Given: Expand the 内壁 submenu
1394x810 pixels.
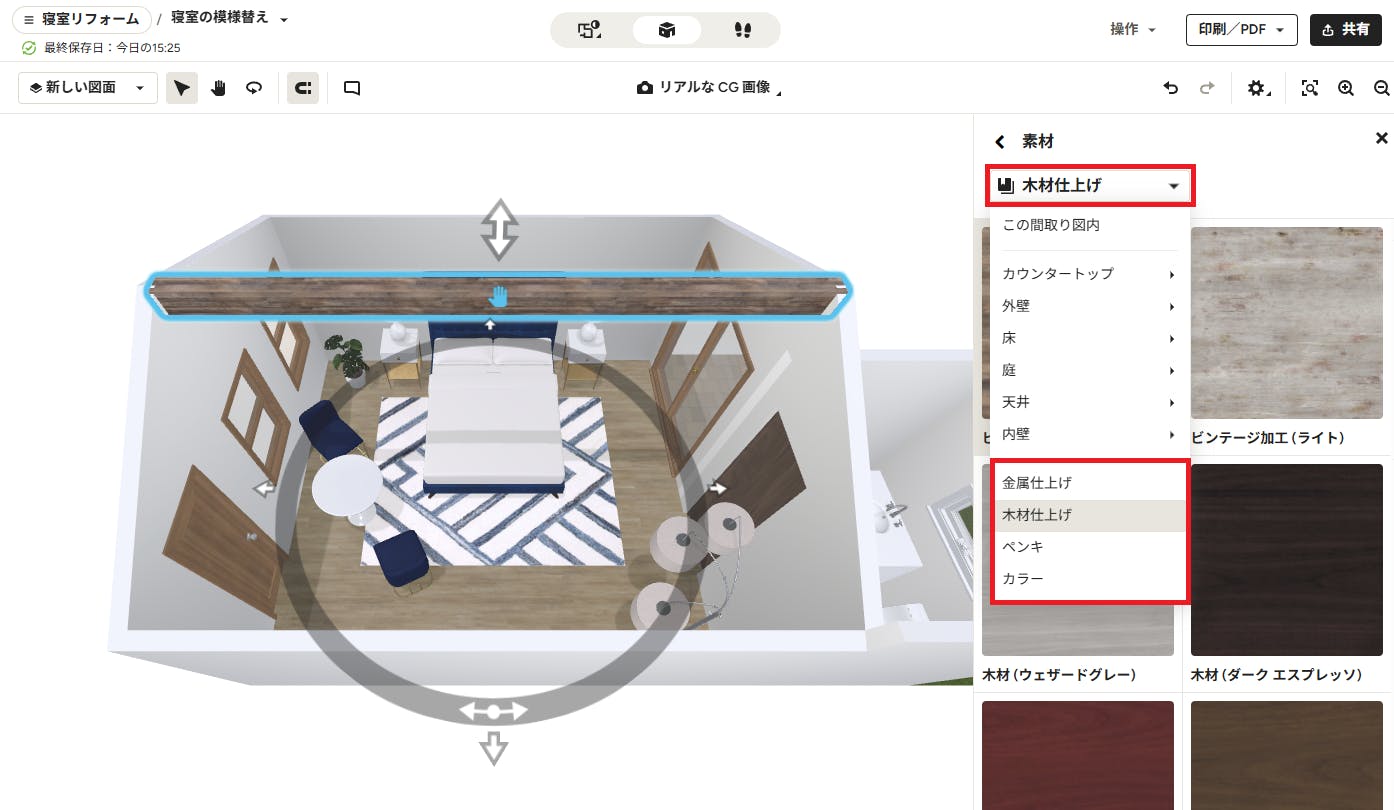Looking at the screenshot, I should pyautogui.click(x=1089, y=434).
